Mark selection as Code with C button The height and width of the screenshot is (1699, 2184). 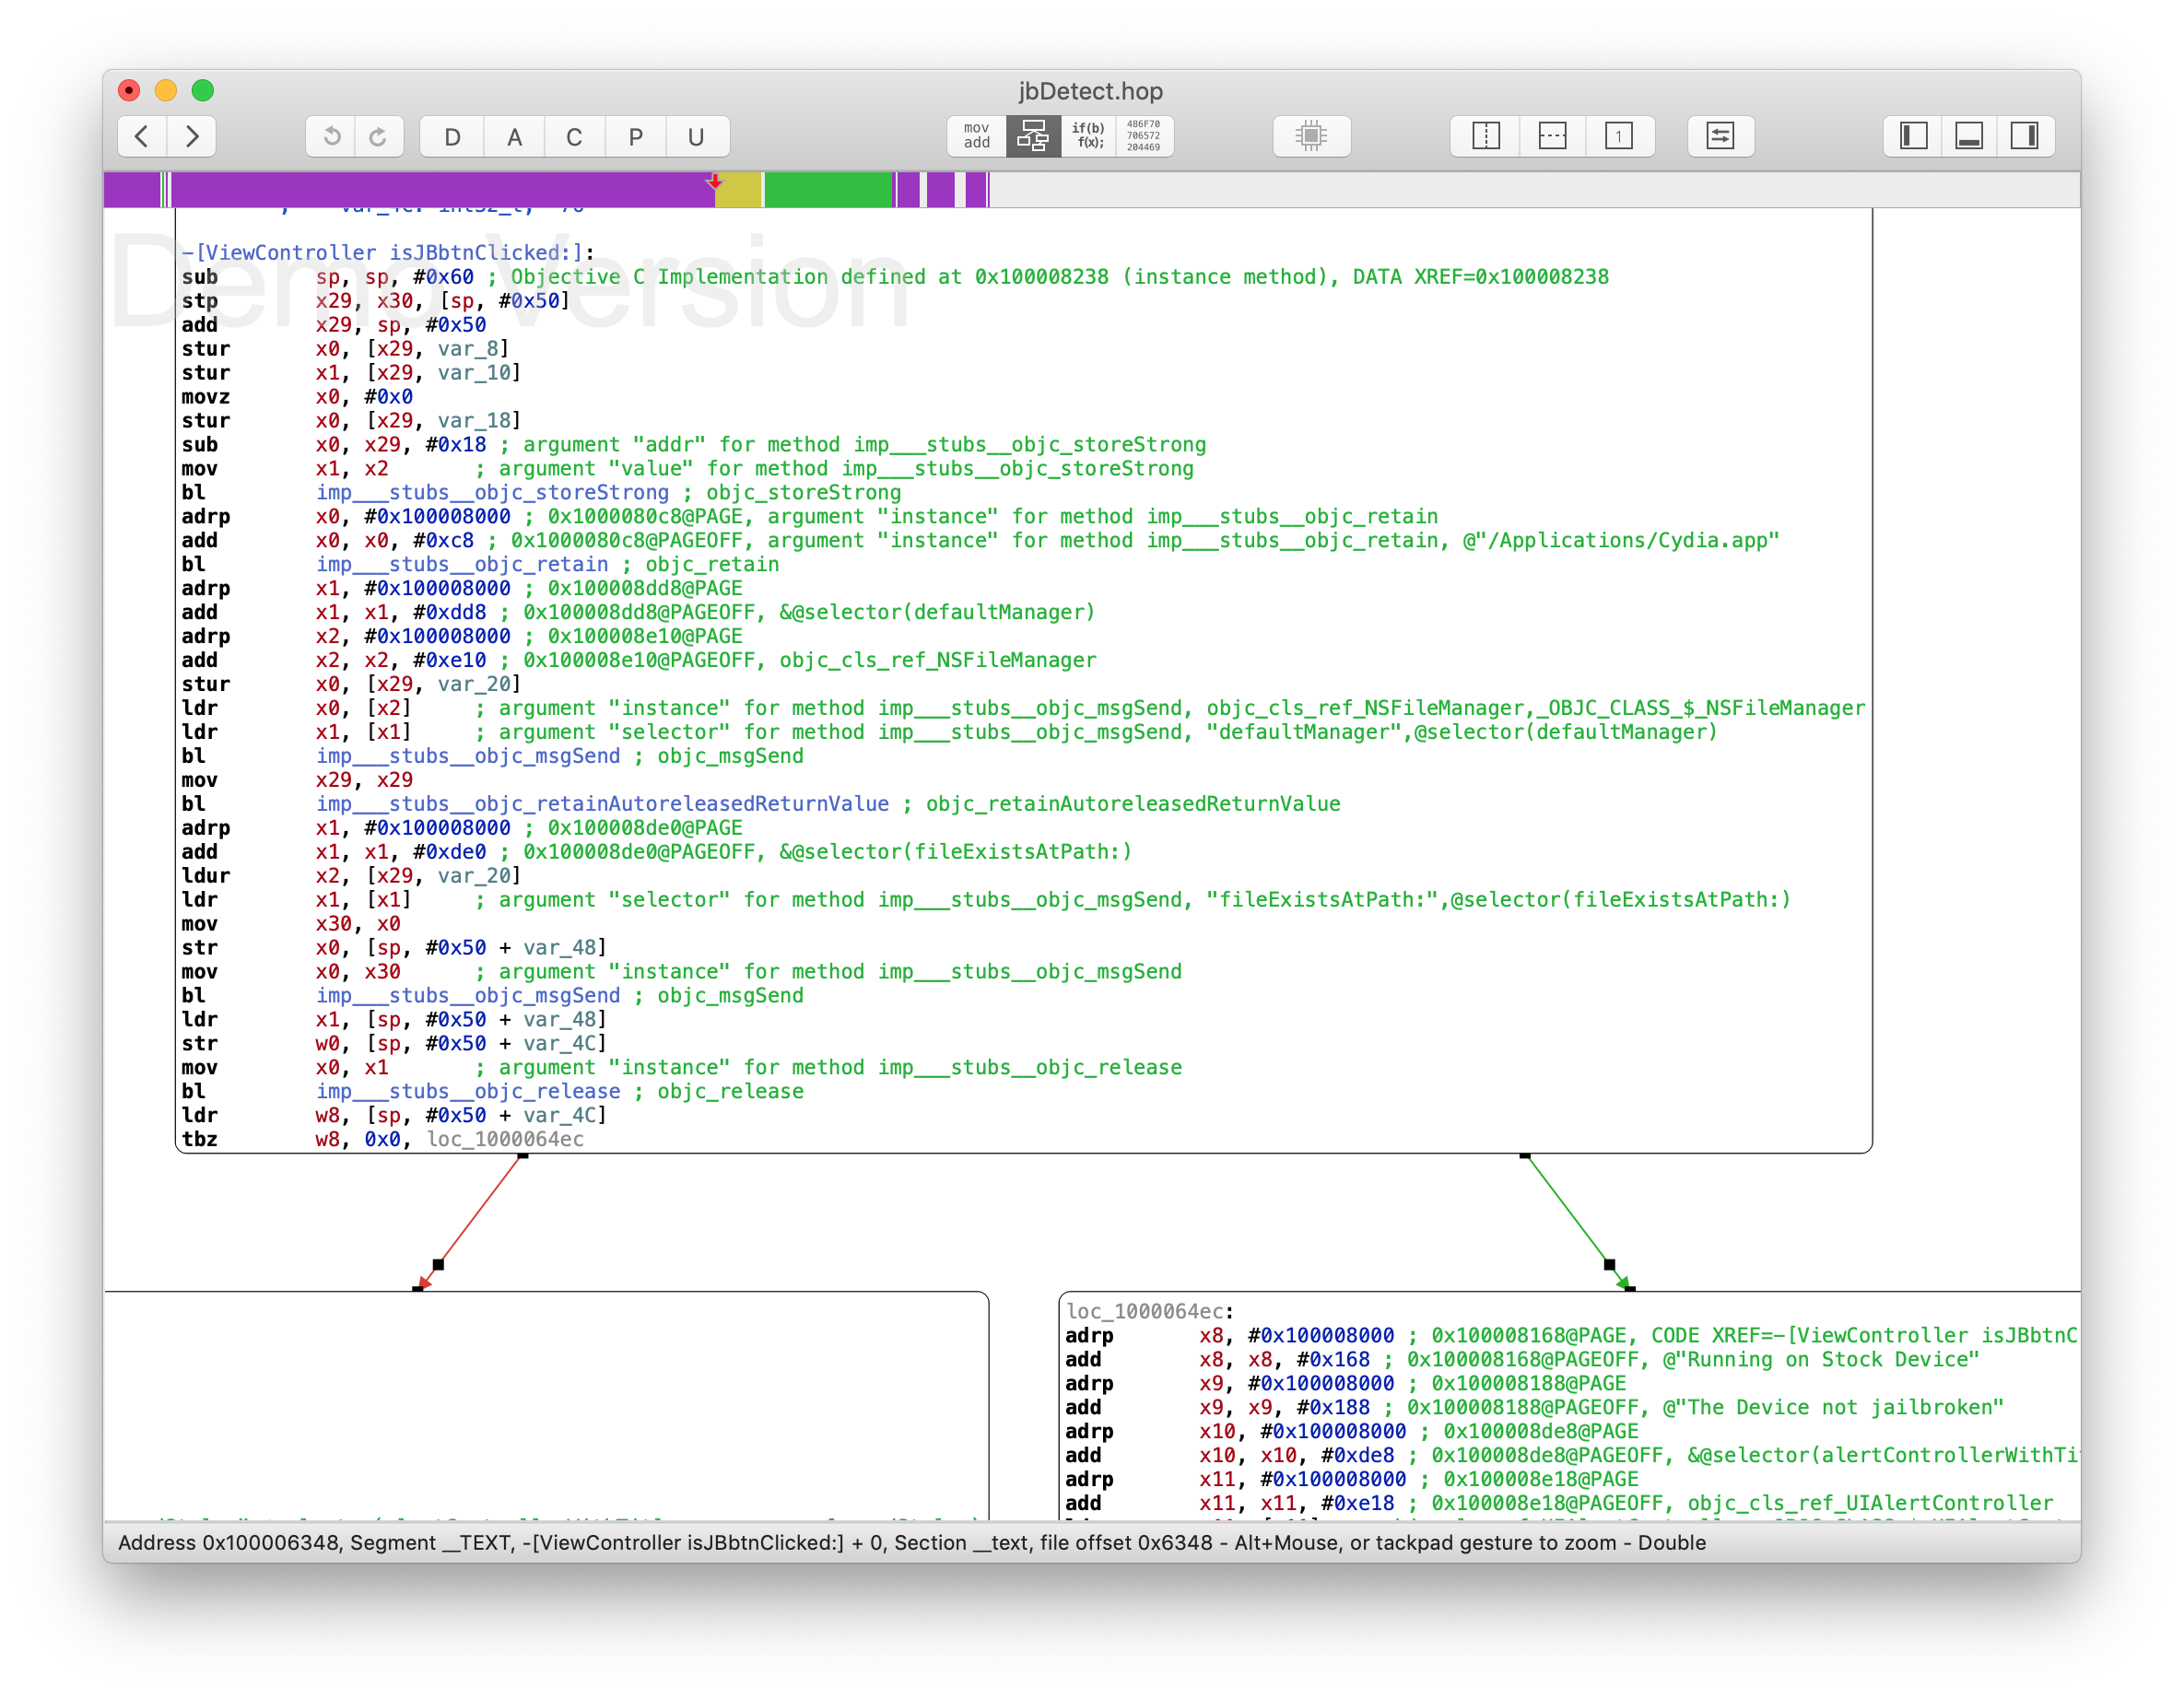(574, 136)
